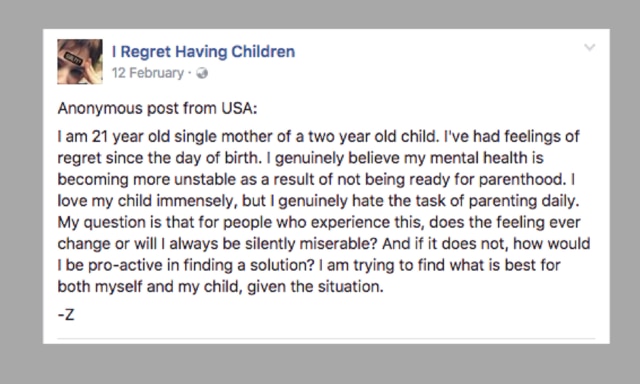Click the phrase love my child immensely
The width and height of the screenshot is (640, 384).
pyautogui.click(x=146, y=201)
